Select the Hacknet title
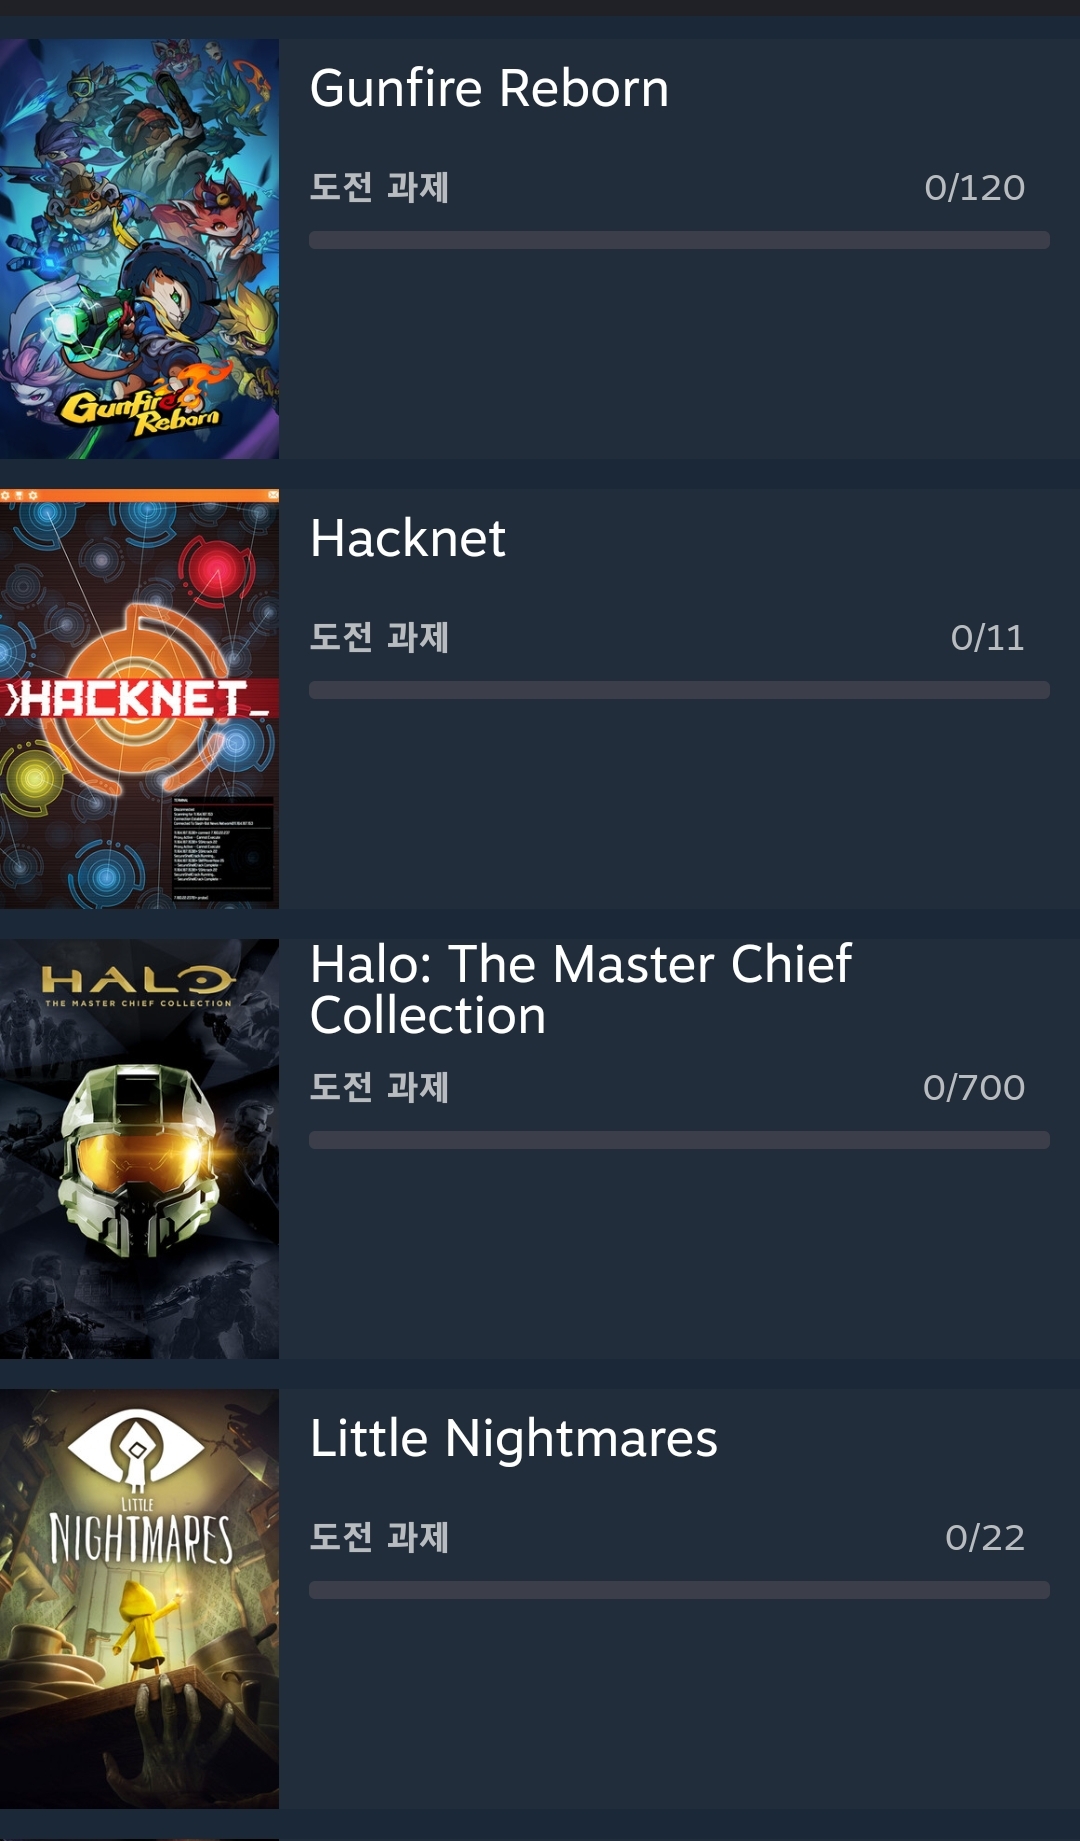 (x=408, y=538)
